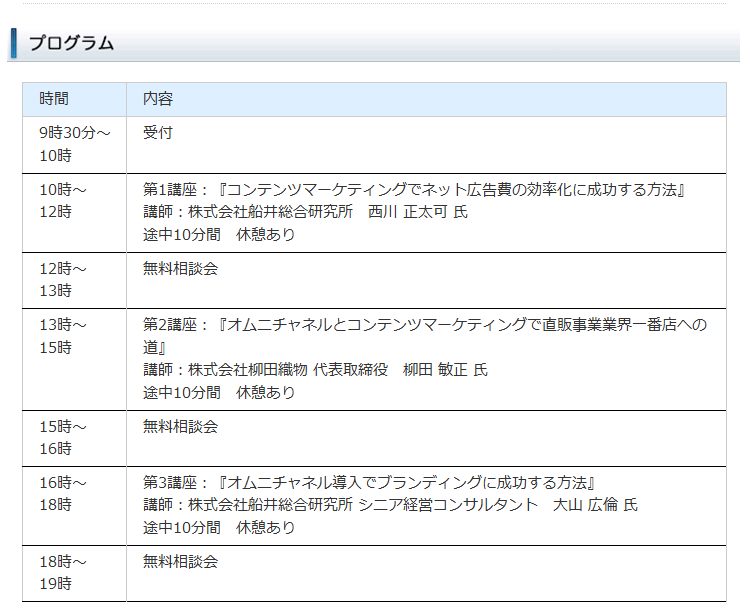
Task: Click the 9時30分～10時 time cell
Action: pyautogui.click(x=75, y=144)
